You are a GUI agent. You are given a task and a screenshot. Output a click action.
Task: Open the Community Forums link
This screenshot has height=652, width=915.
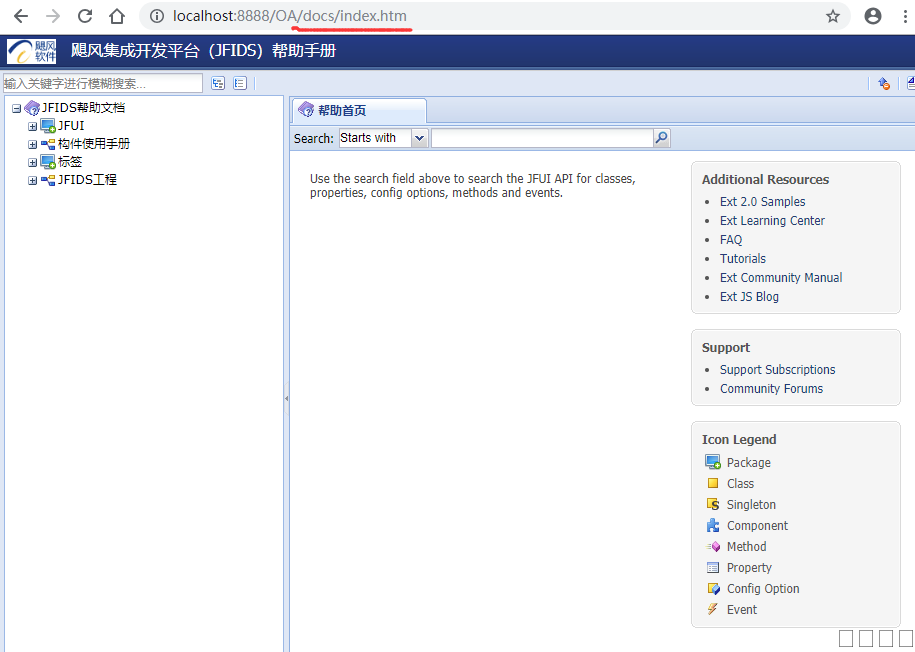pyautogui.click(x=771, y=389)
